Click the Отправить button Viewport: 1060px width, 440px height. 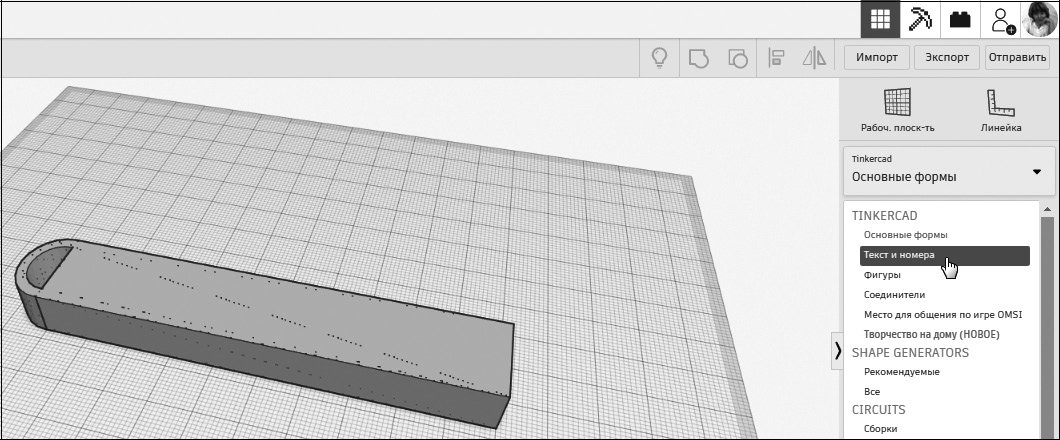coord(1017,57)
